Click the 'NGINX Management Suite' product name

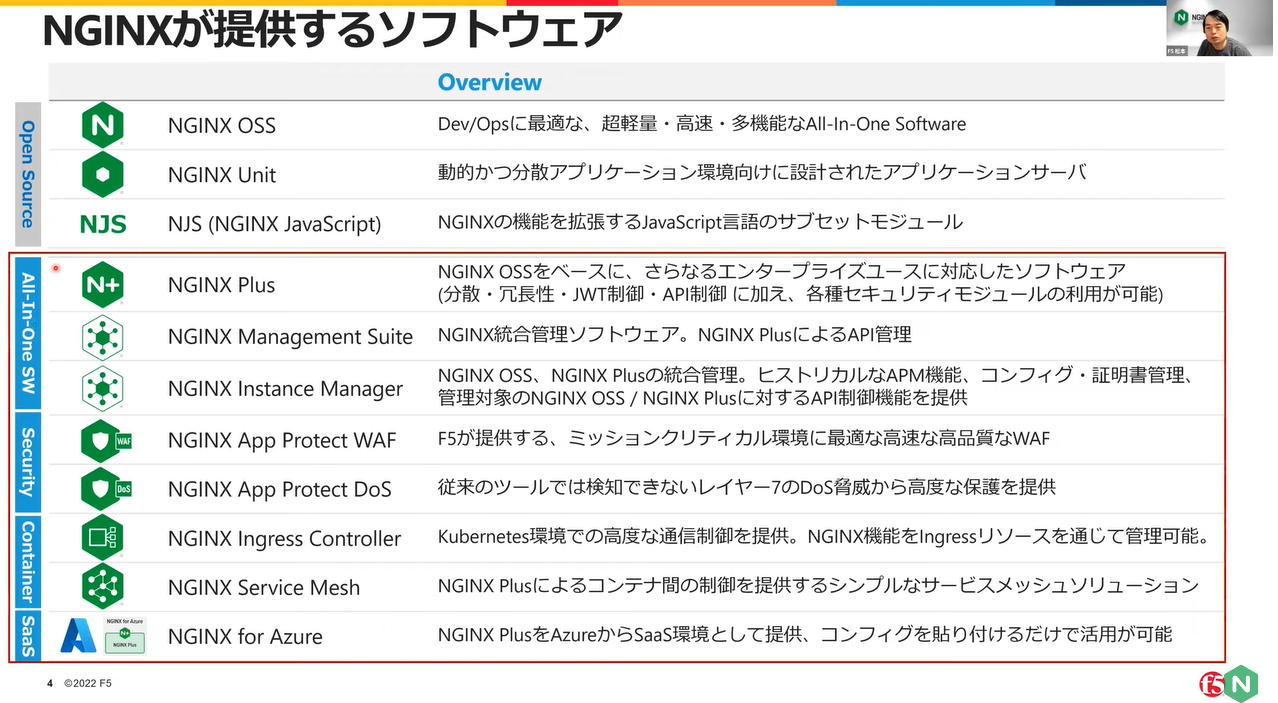click(290, 337)
